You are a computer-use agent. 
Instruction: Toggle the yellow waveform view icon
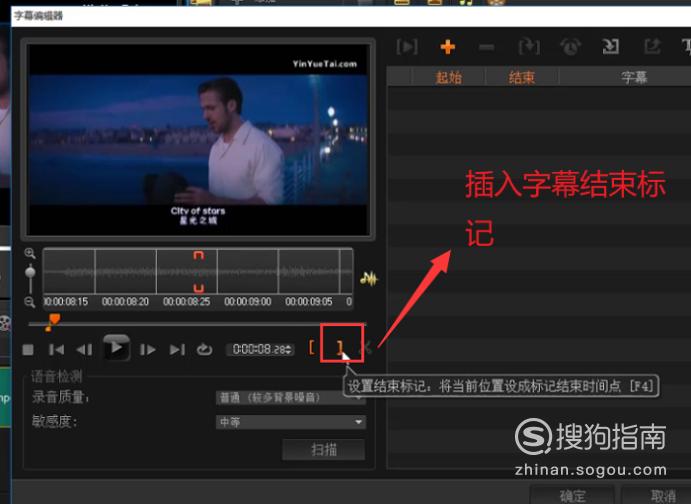tap(368, 279)
